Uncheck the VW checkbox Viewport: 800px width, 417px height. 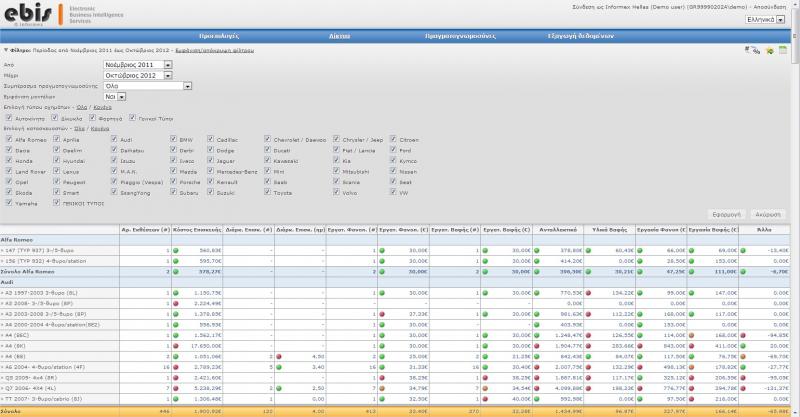(393, 192)
